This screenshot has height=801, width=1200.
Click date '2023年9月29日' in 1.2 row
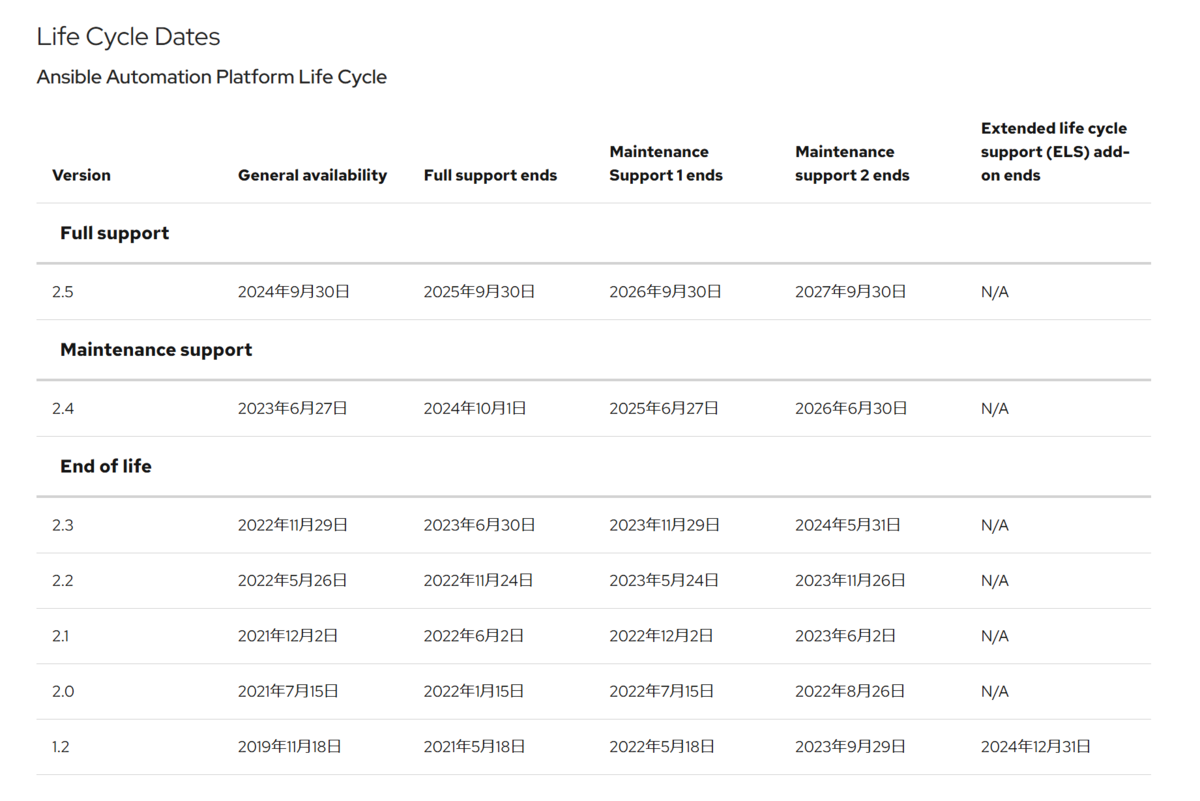(x=851, y=747)
